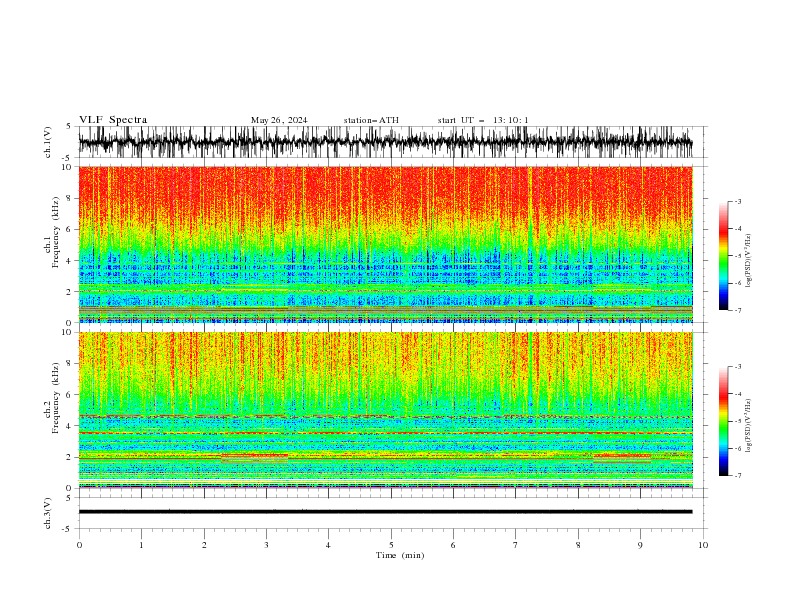Click time axis tick label 10
This screenshot has width=792, height=612.
click(703, 545)
